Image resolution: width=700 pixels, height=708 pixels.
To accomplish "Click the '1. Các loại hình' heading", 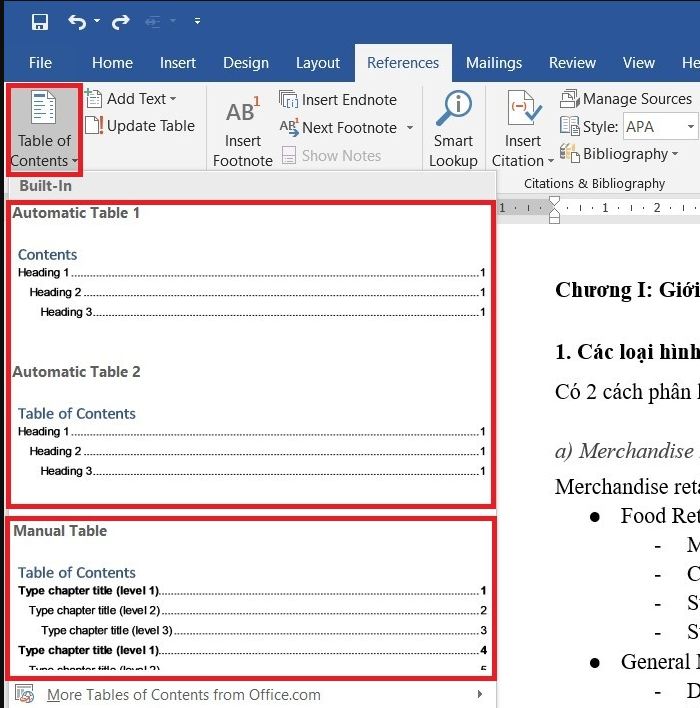I will (627, 352).
